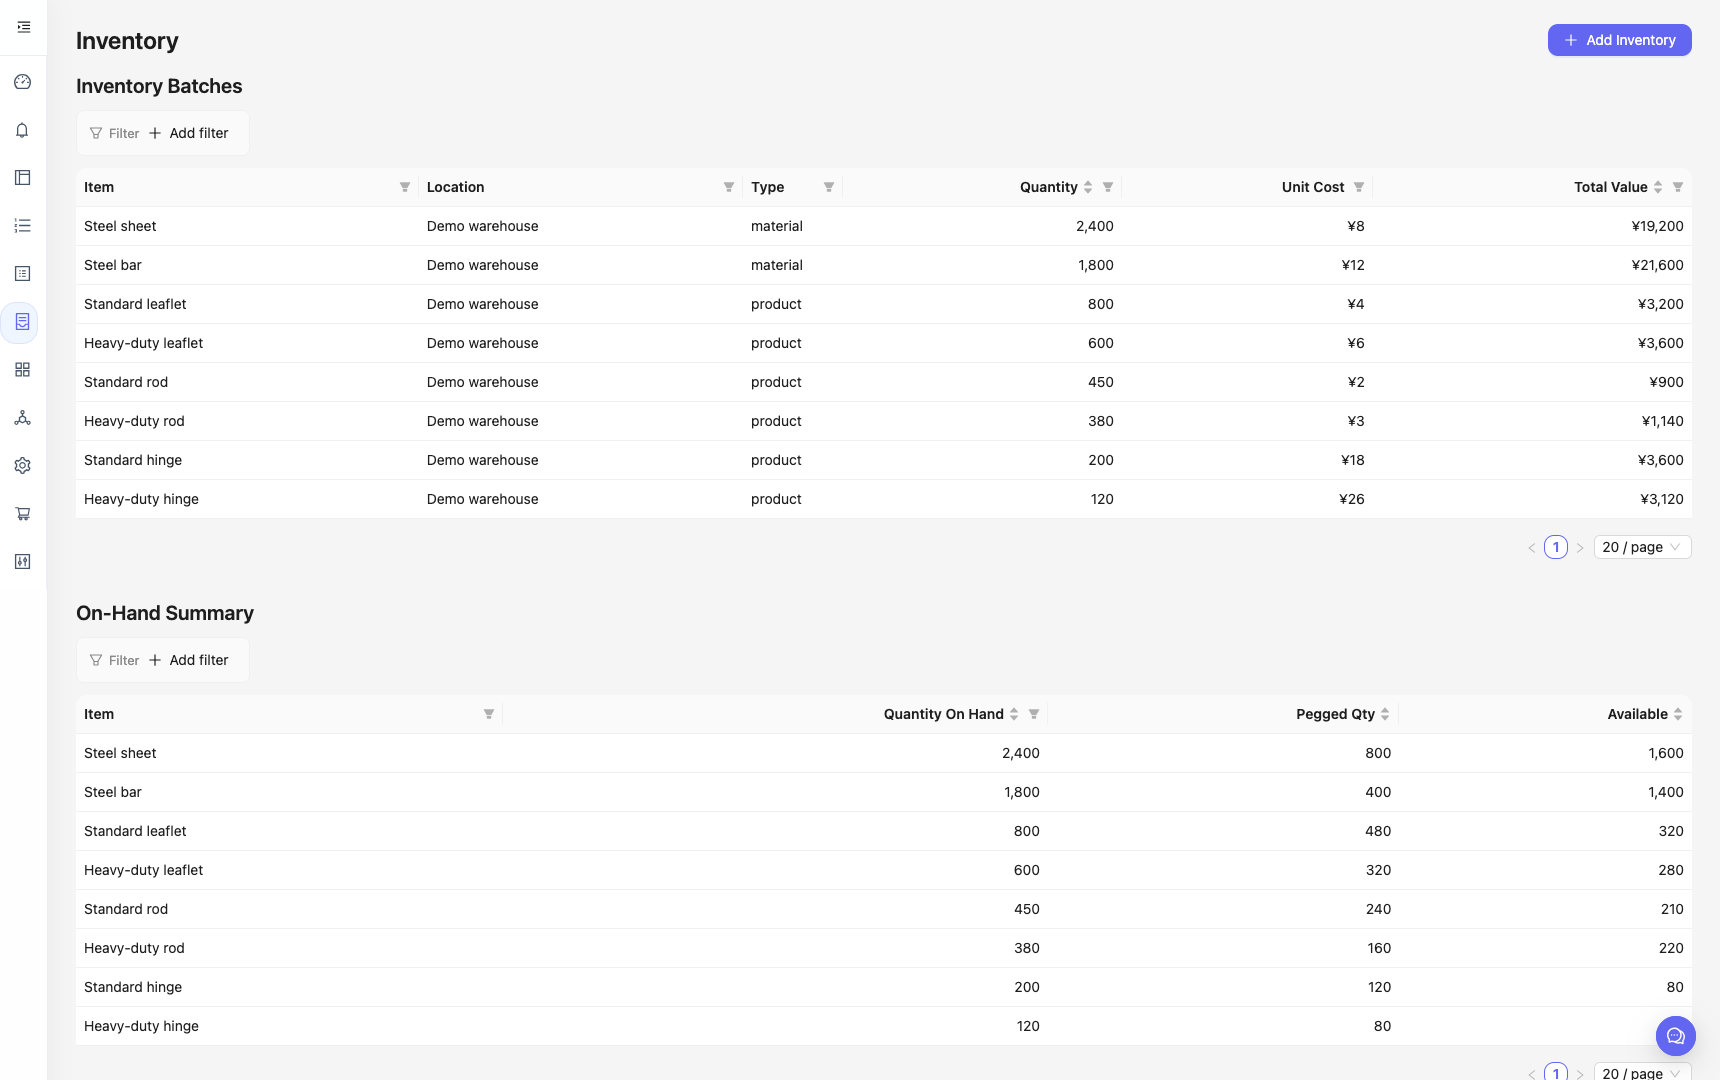Select Standard rod in On-Hand Summary

click(884, 909)
